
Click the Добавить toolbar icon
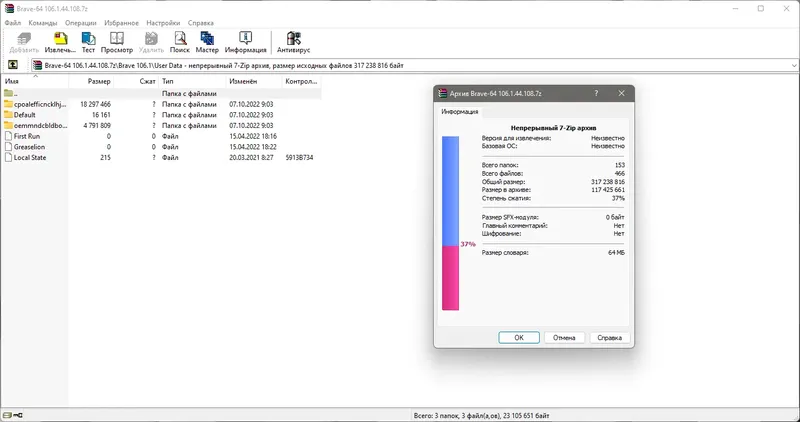pyautogui.click(x=24, y=39)
